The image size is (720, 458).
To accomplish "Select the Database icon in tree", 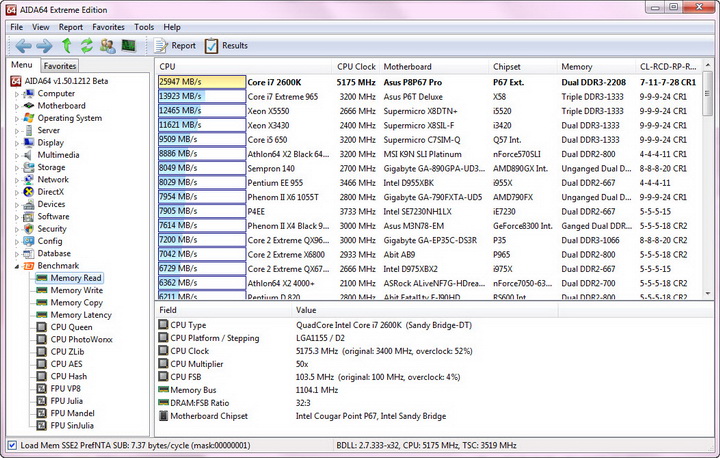I will (28, 253).
